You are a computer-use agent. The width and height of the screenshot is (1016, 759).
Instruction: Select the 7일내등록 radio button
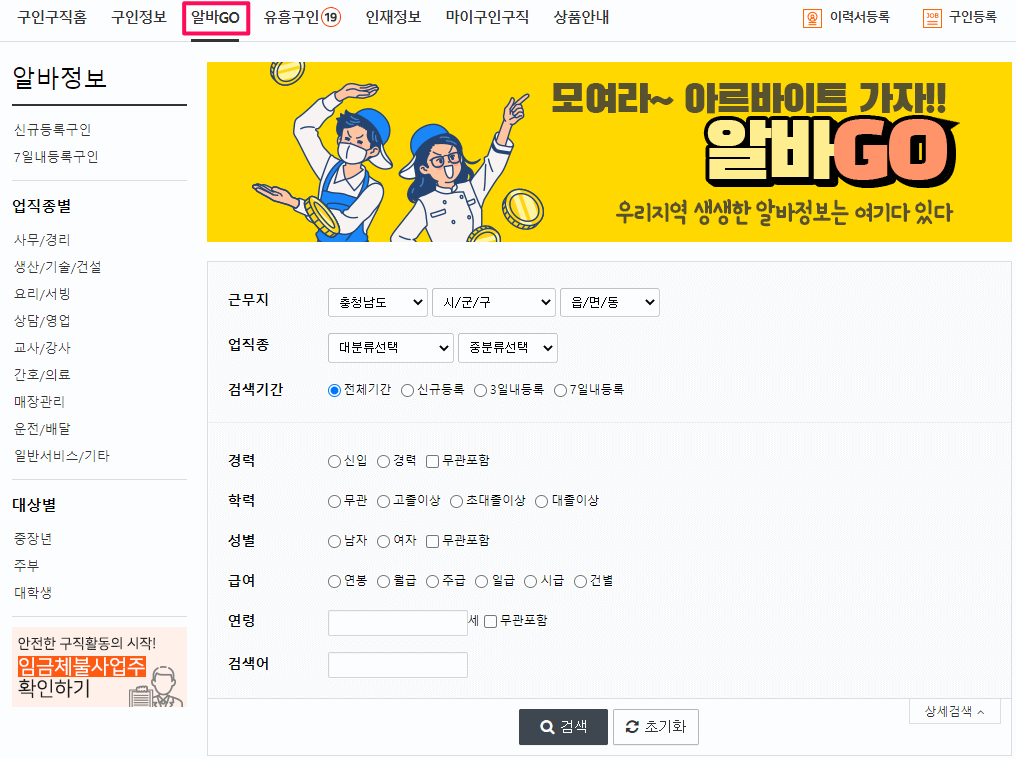pyautogui.click(x=560, y=390)
